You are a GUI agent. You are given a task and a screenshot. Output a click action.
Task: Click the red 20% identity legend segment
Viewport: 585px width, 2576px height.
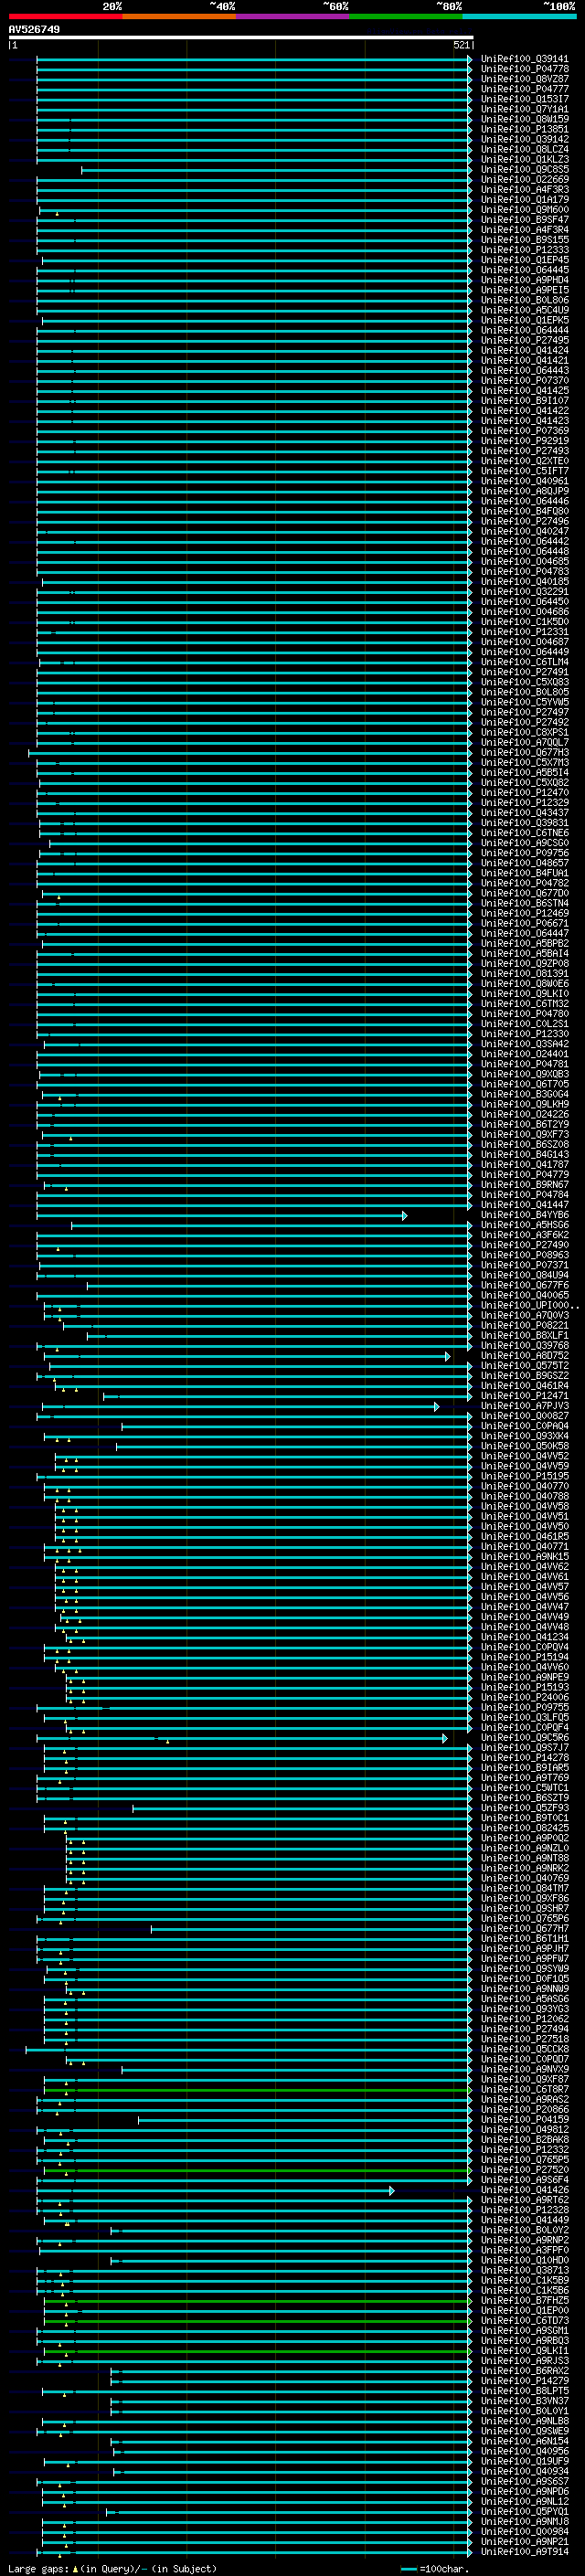click(65, 17)
